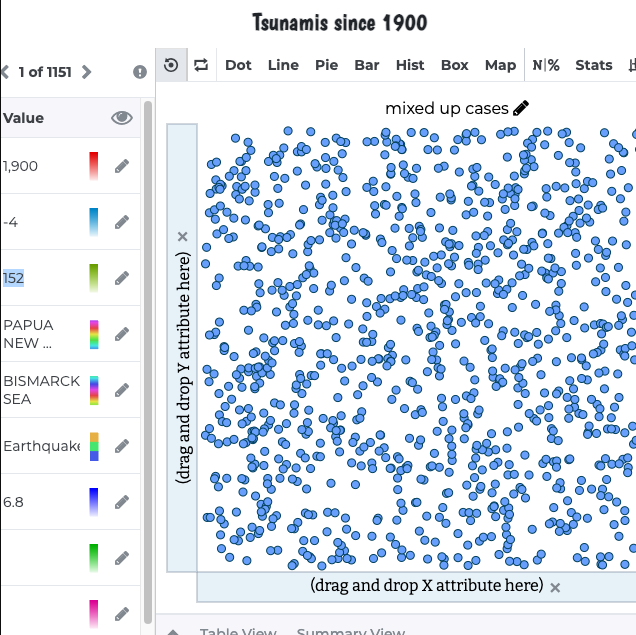The width and height of the screenshot is (636, 635).
Task: Click the highlighted value 152
Action: [x=13, y=278]
